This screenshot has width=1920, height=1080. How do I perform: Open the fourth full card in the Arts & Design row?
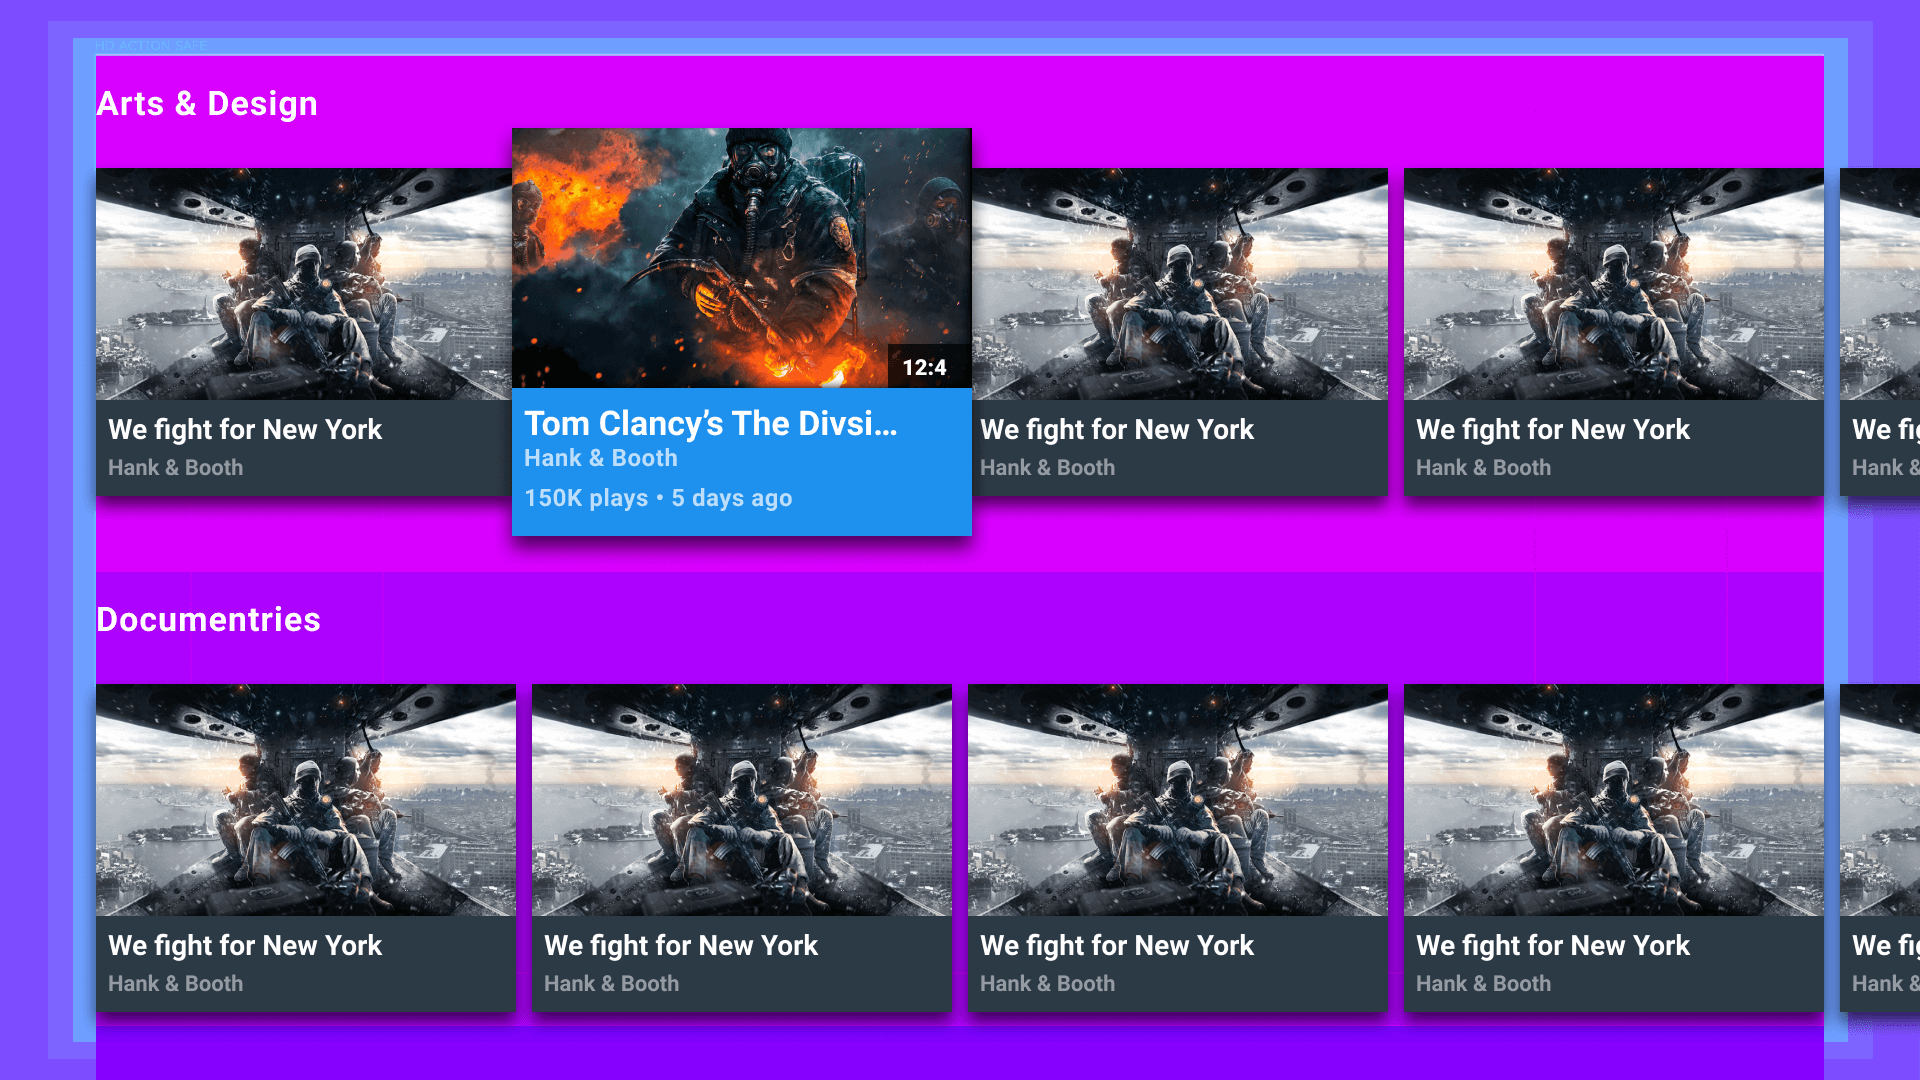[x=1614, y=332]
